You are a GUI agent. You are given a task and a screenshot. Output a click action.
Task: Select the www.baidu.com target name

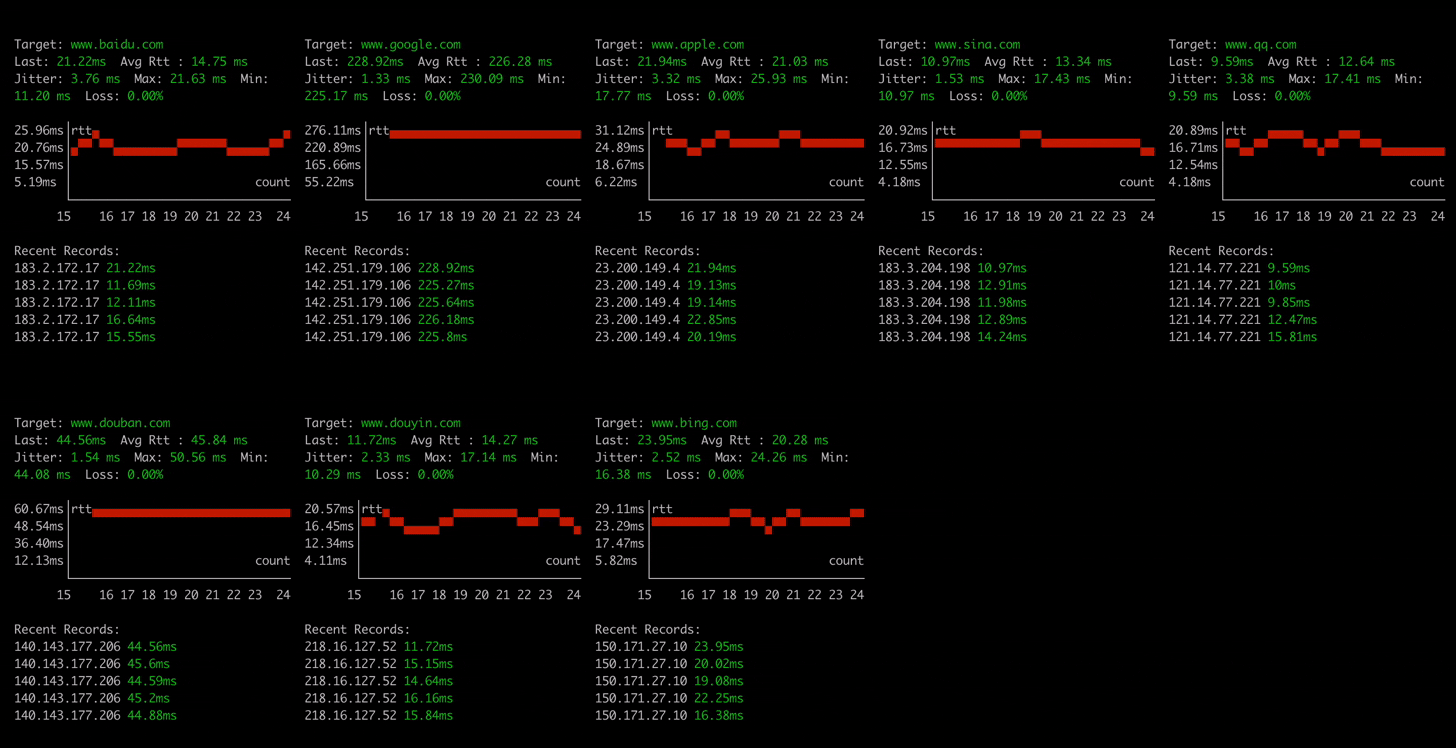[117, 44]
